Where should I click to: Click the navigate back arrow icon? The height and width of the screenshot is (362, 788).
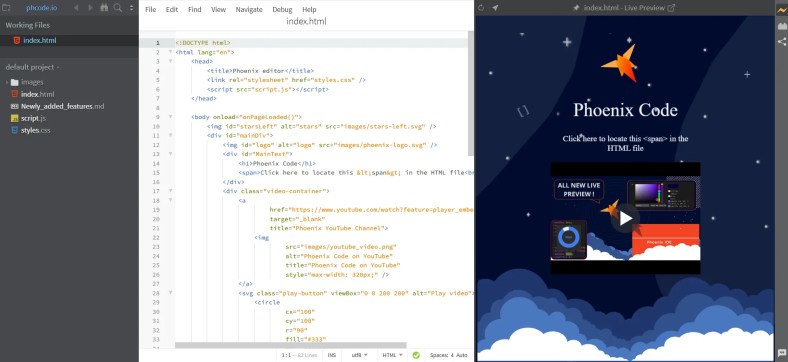76,8
